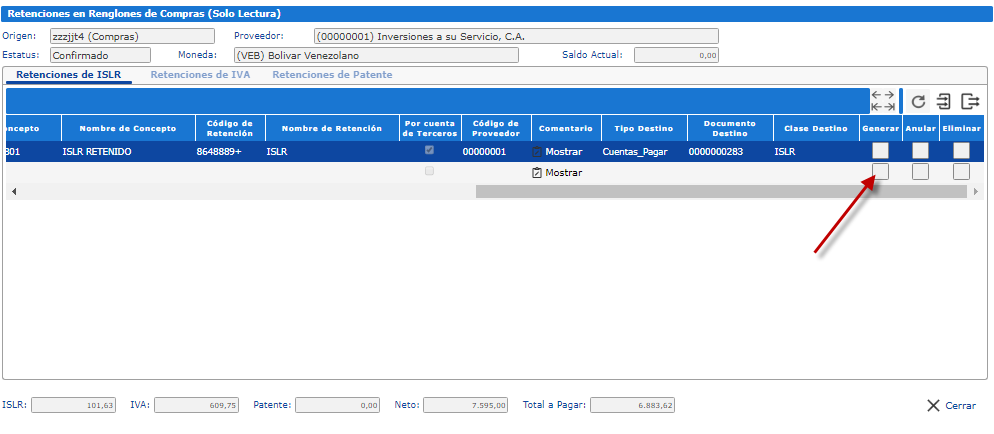This screenshot has width=994, height=434.
Task: Refresh the retenciones grid
Action: point(918,101)
